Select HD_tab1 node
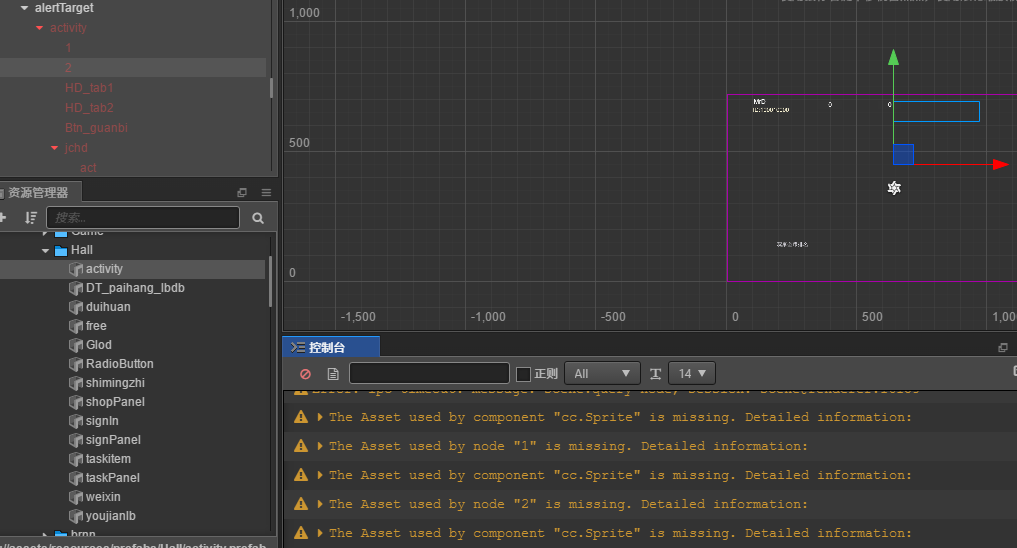1017x548 pixels. pyautogui.click(x=89, y=88)
